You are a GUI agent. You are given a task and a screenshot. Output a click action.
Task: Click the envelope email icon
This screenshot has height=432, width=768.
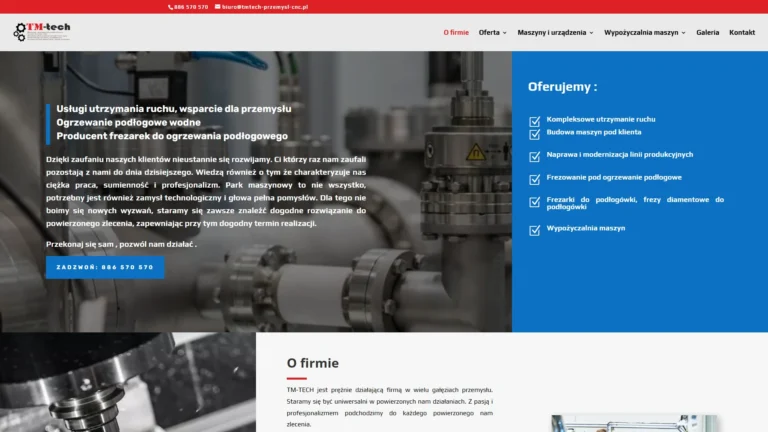(217, 7)
